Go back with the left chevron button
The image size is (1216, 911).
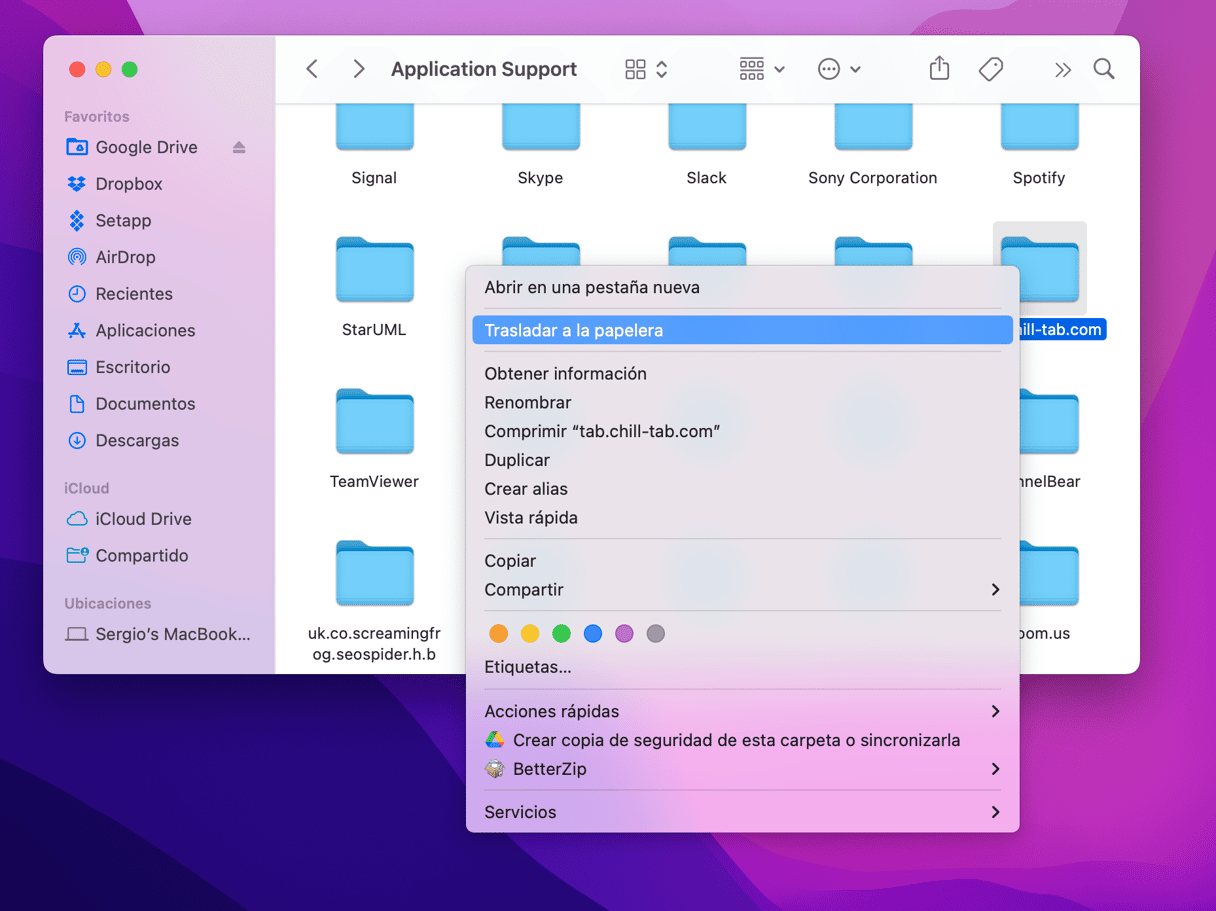tap(312, 69)
